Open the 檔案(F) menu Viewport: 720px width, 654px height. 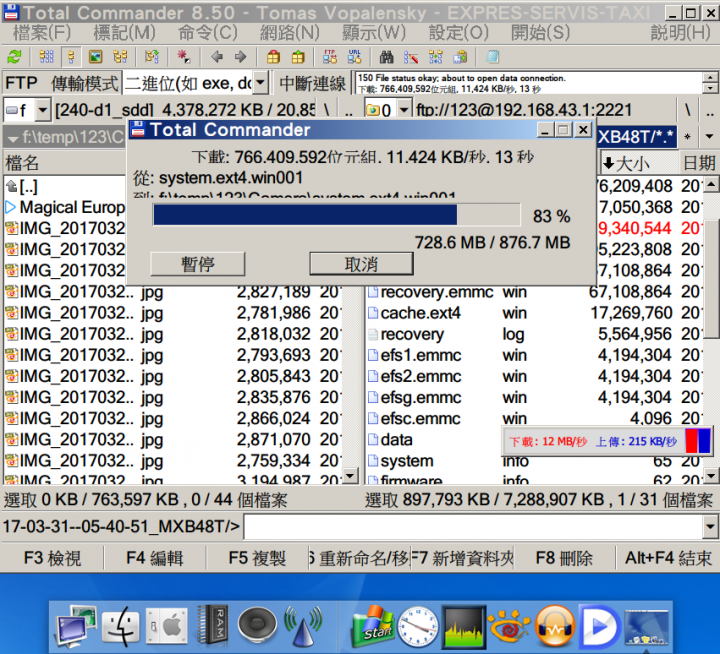coord(42,33)
